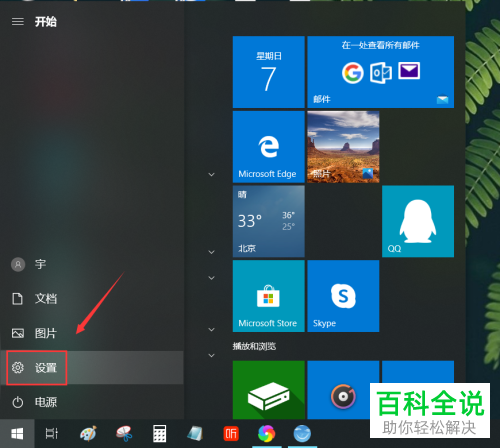This screenshot has width=500, height=448.
Task: Click the picture icon next to 图片
Action: click(x=18, y=333)
